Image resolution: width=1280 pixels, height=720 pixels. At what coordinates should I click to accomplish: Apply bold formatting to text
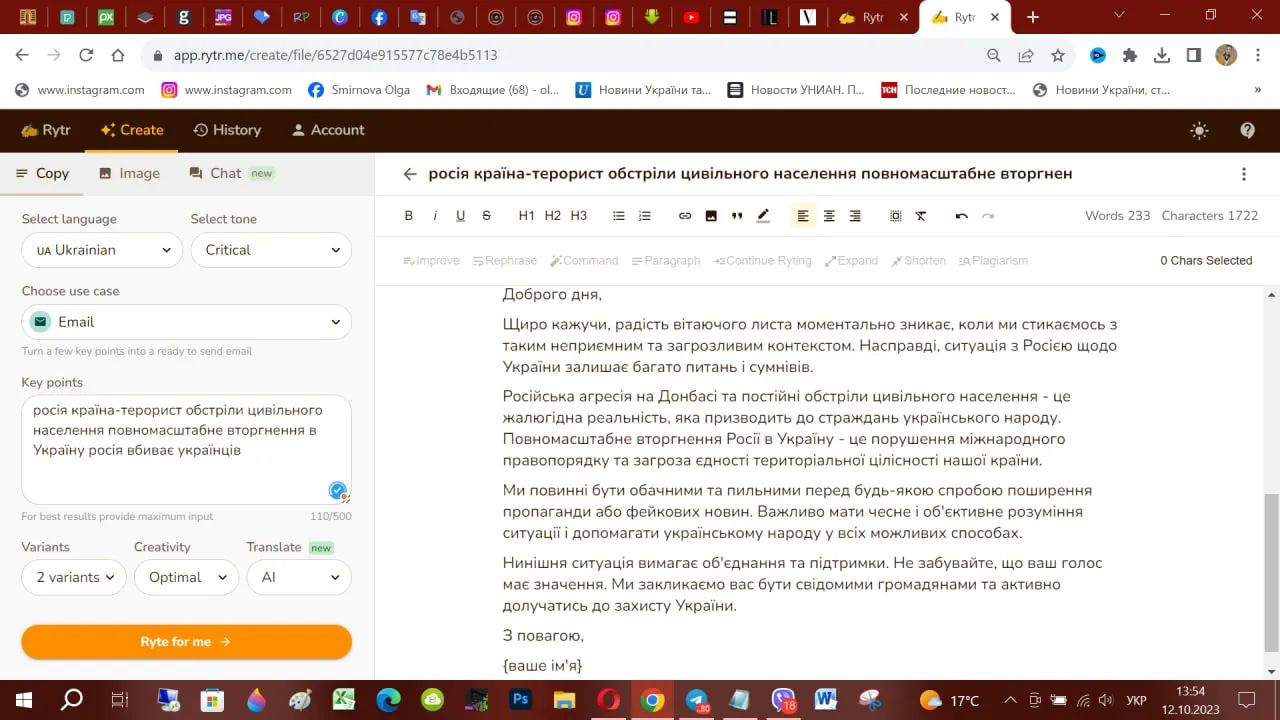tap(408, 215)
